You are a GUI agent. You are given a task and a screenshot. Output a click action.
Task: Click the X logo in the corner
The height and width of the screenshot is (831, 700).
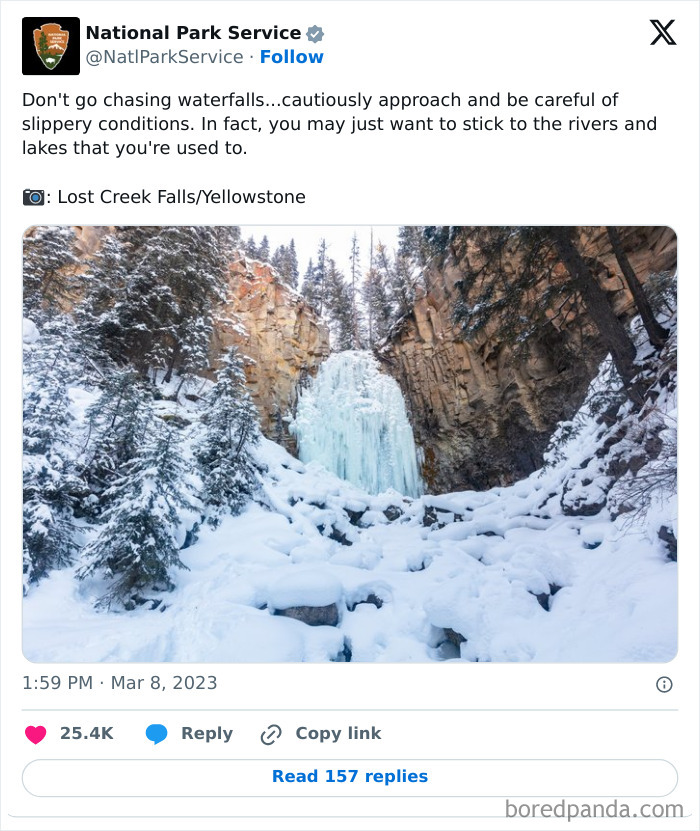[x=661, y=33]
